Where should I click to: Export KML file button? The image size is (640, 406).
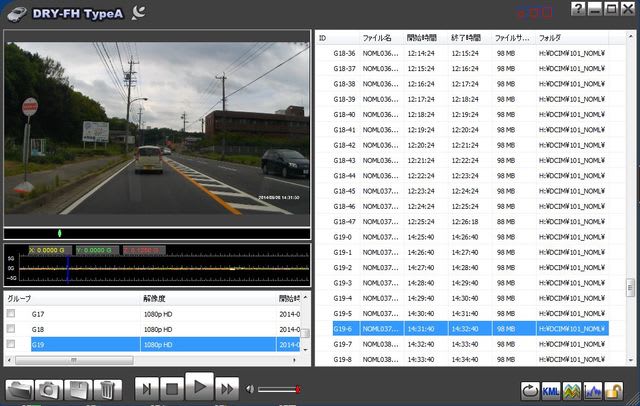(551, 391)
